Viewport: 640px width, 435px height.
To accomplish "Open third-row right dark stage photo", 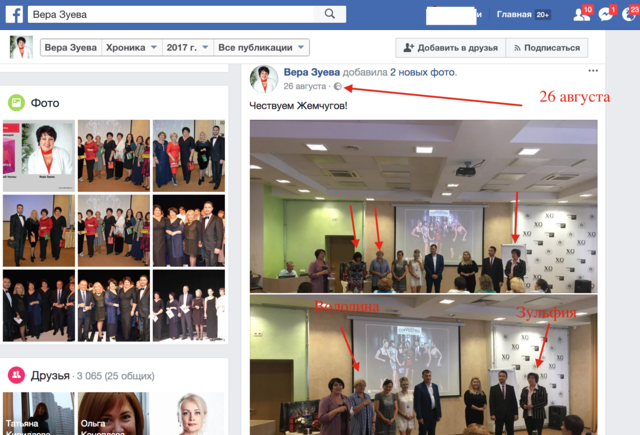I will tap(189, 305).
